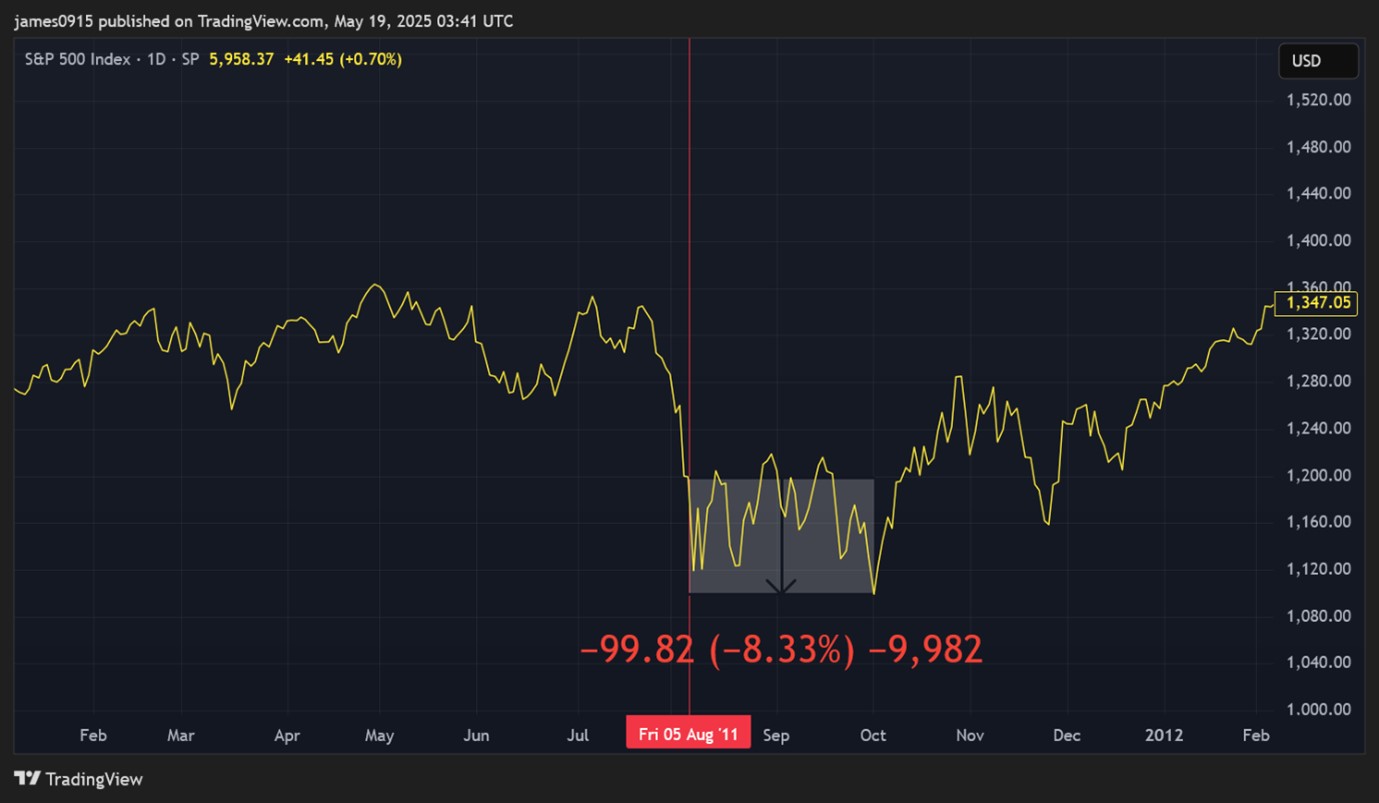The image size is (1379, 803).
Task: Click the 1,520.00 price axis label
Action: coord(1319,100)
